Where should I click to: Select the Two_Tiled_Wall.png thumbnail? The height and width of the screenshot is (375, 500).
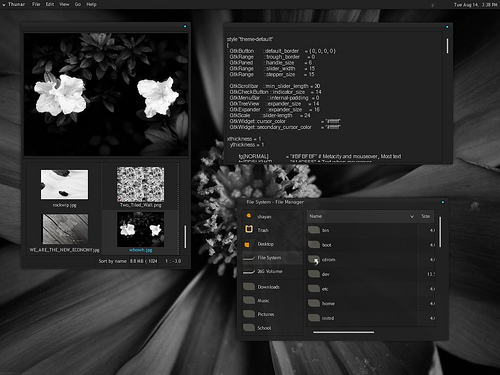coord(140,184)
